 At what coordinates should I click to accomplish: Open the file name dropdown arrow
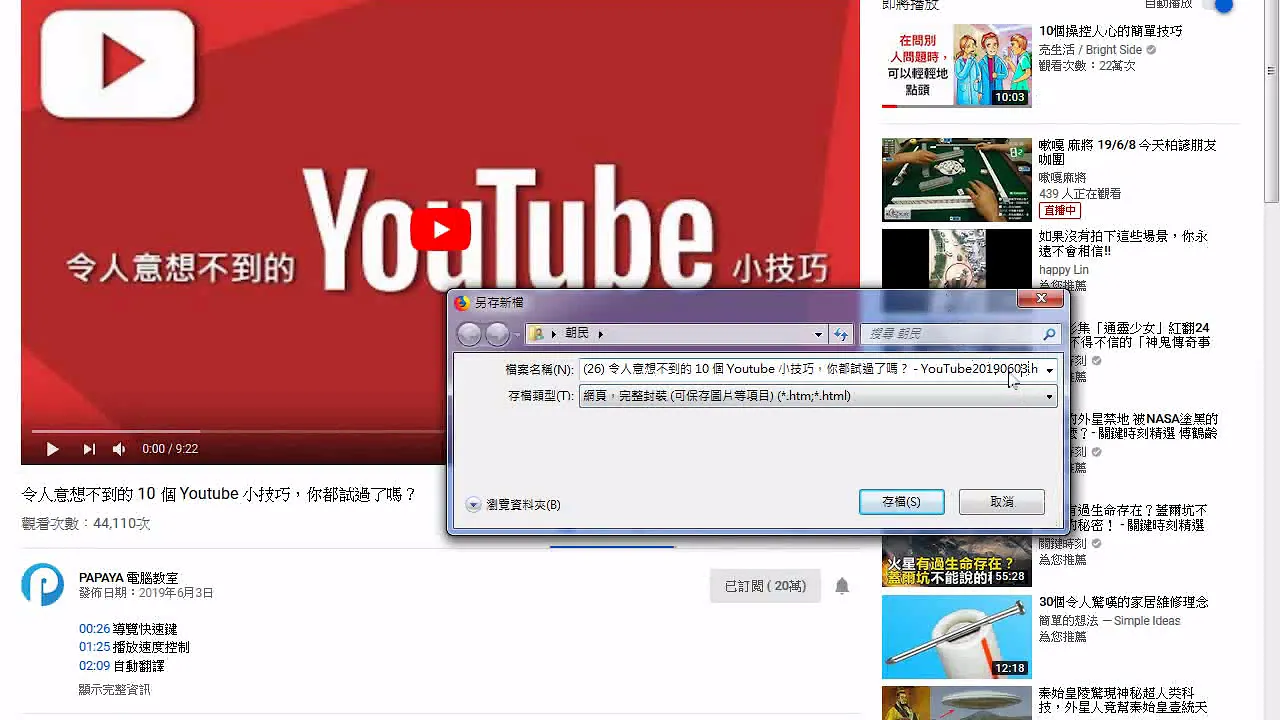tap(1049, 370)
